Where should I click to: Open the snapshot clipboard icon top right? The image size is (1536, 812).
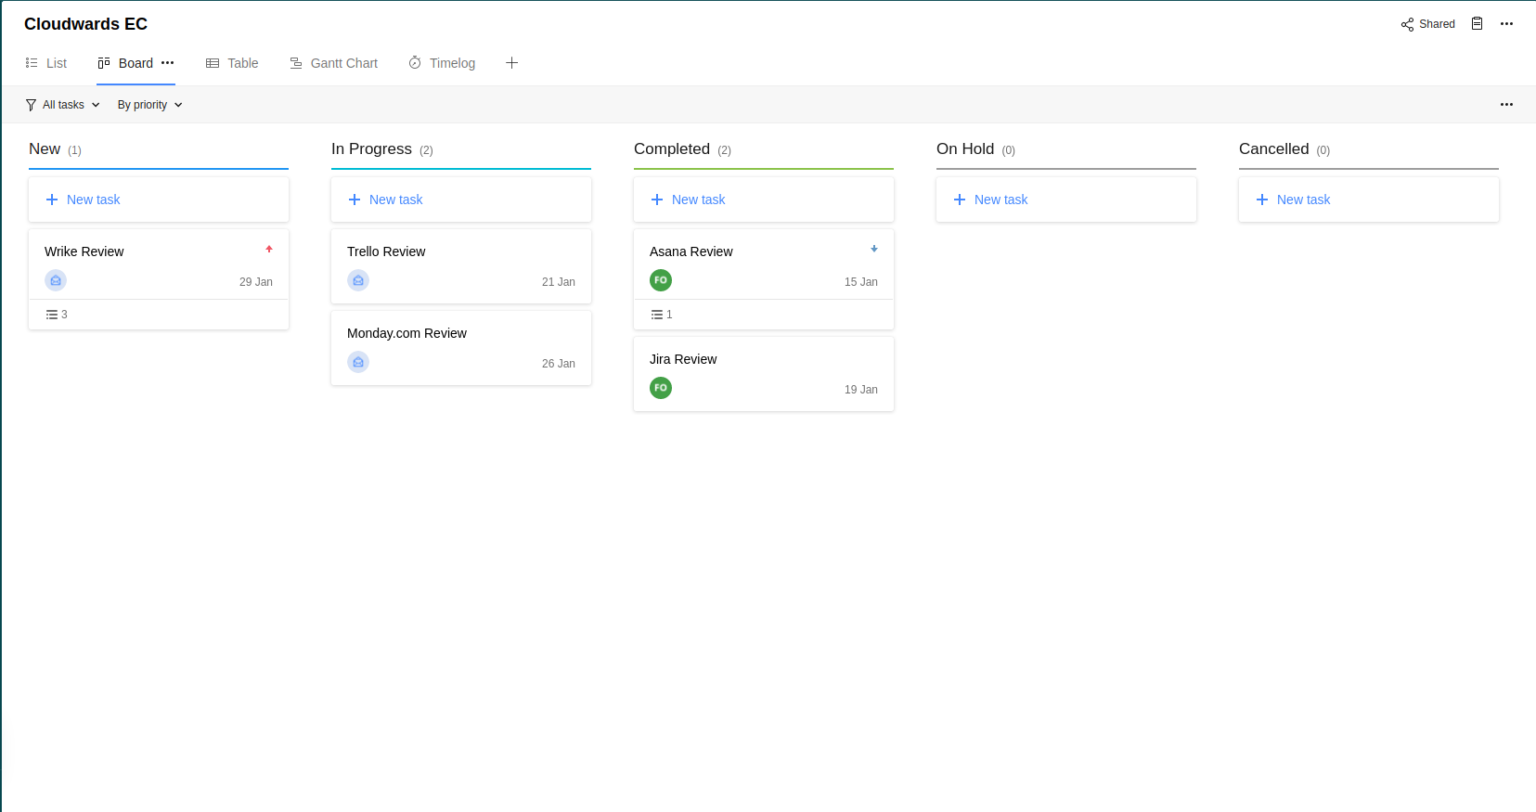[1477, 23]
